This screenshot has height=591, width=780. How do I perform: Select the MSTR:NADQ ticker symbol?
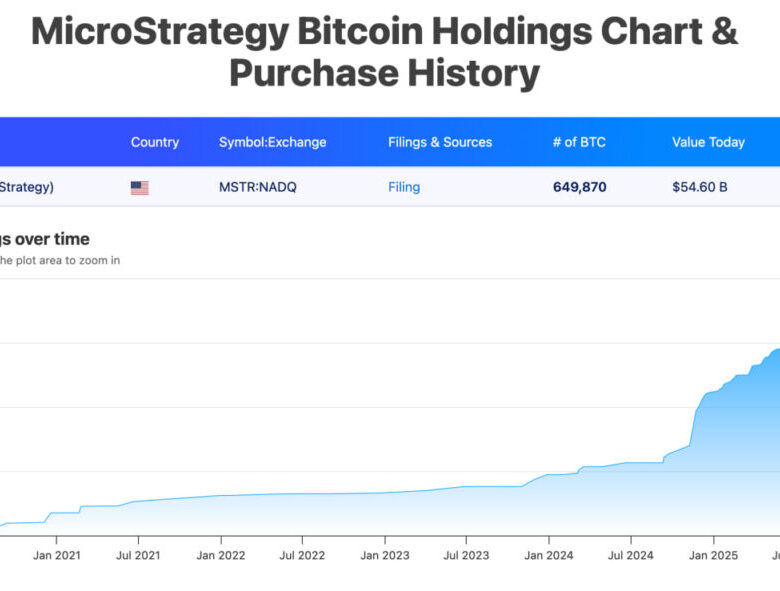pyautogui.click(x=259, y=187)
